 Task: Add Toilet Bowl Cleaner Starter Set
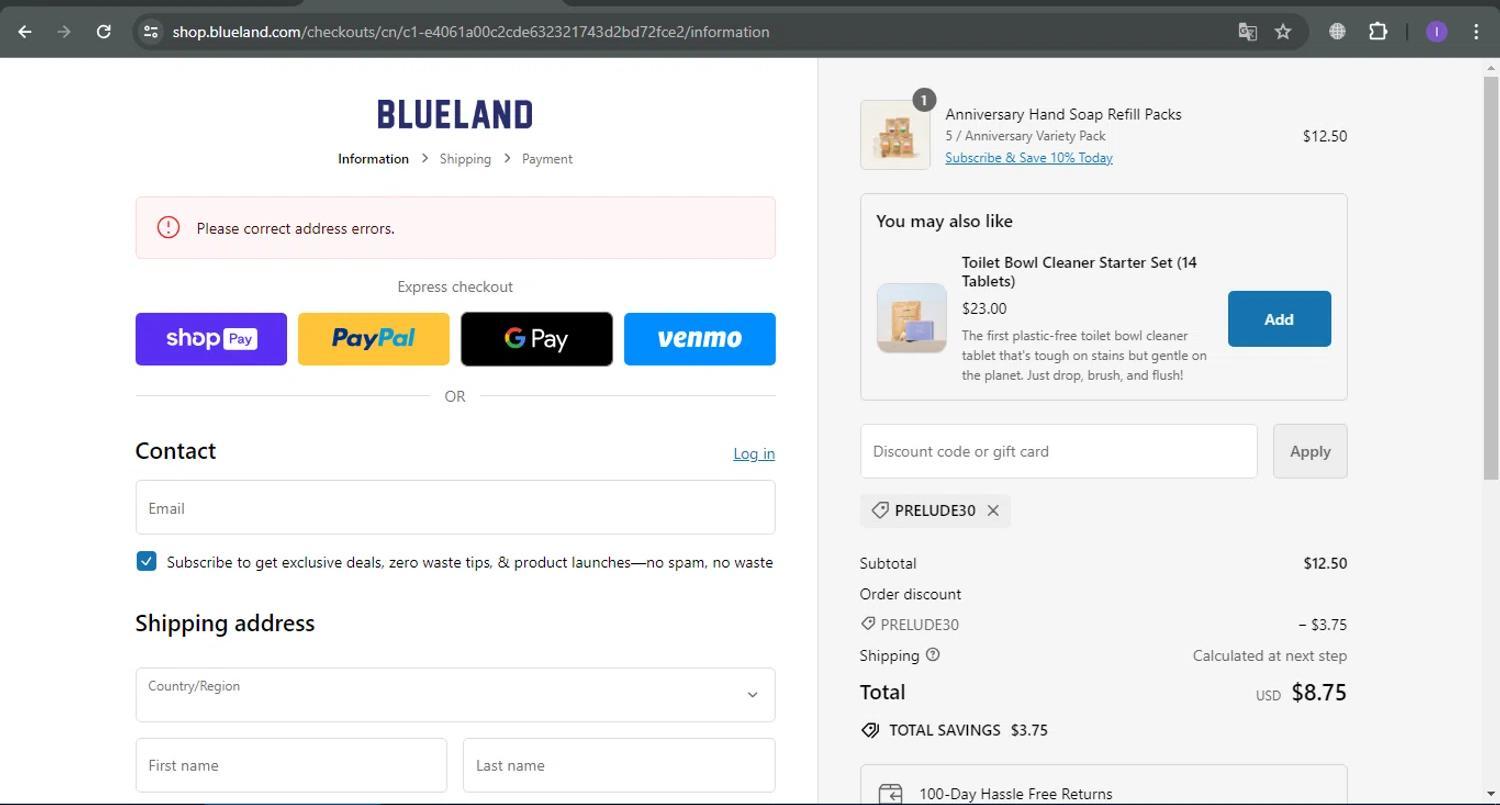tap(1279, 319)
